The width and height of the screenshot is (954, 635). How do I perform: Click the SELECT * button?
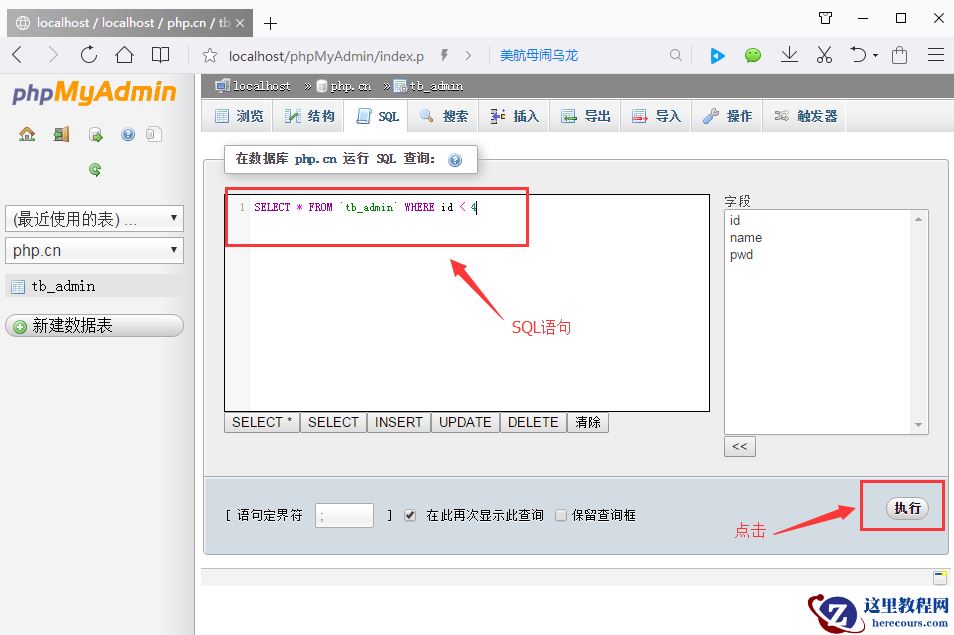(x=262, y=422)
